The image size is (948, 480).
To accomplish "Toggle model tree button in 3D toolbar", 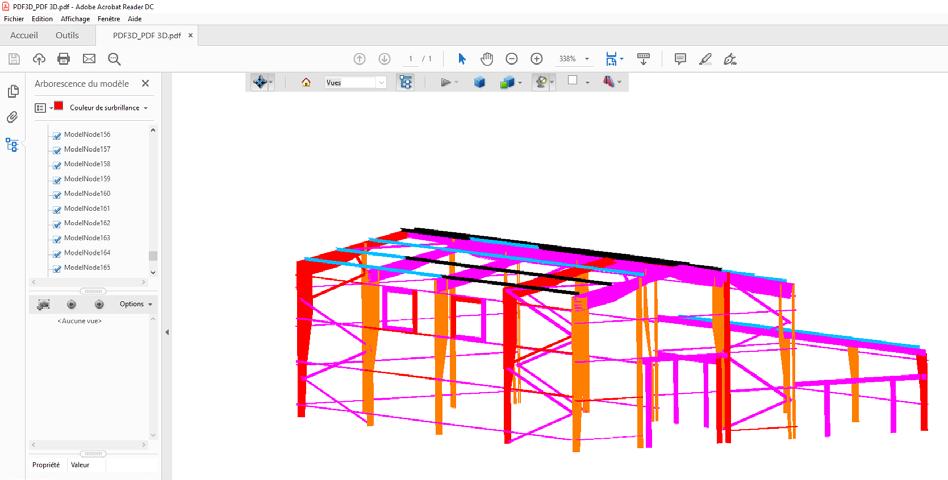I will [406, 82].
